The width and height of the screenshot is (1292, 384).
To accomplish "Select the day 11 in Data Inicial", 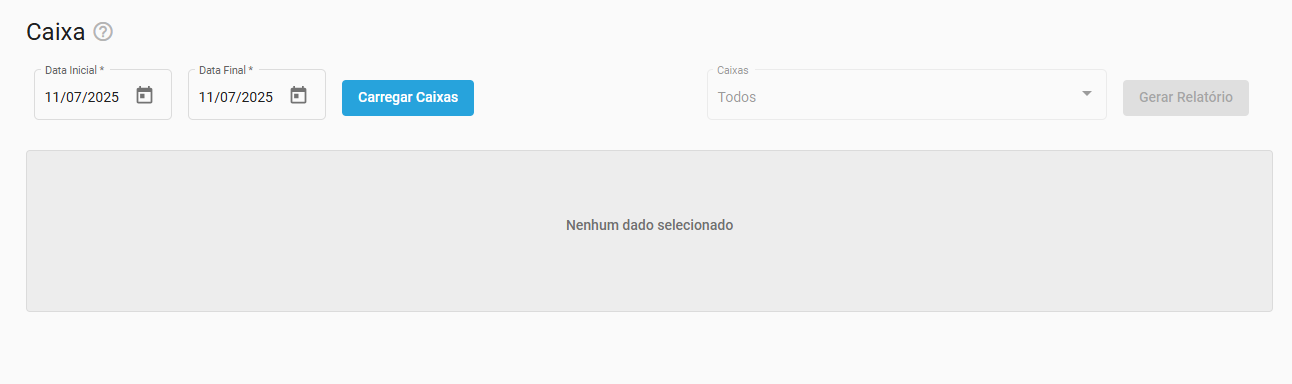I will (52, 98).
